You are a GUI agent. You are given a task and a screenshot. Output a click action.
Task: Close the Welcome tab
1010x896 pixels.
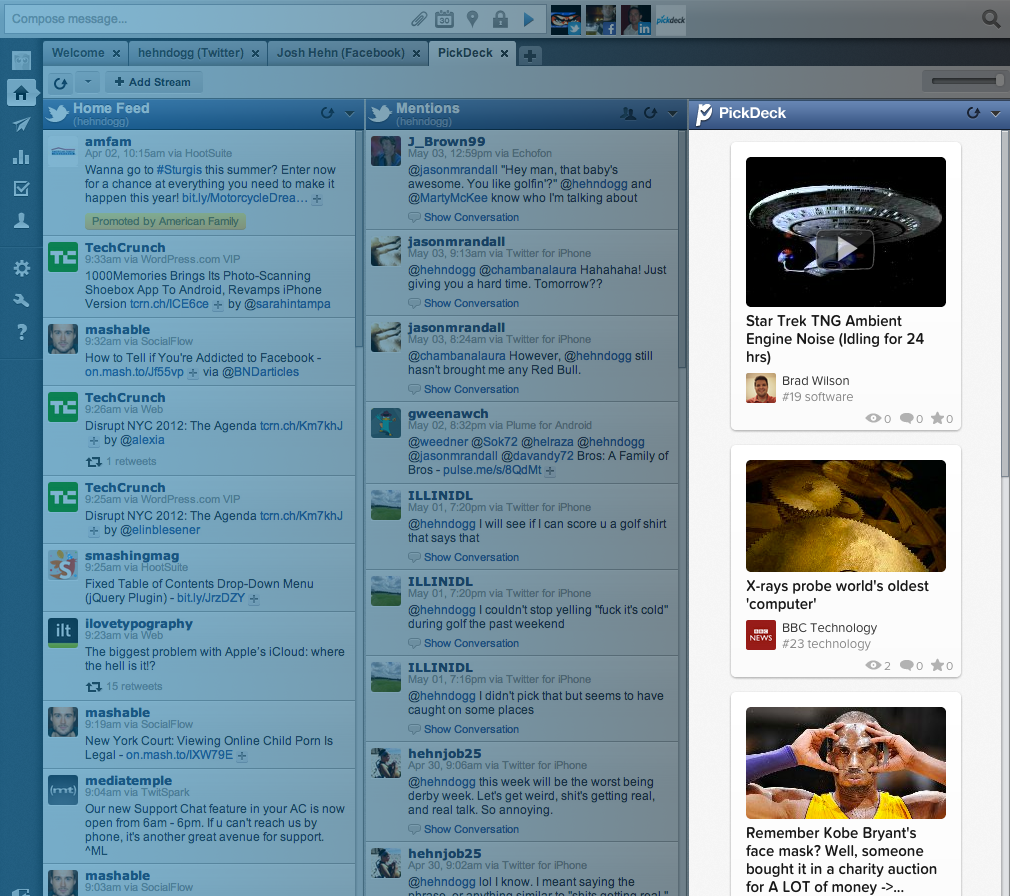tap(116, 53)
